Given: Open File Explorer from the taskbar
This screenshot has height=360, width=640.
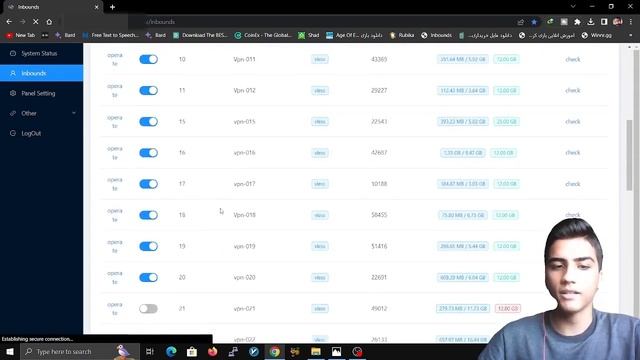Looking at the screenshot, I should point(316,351).
